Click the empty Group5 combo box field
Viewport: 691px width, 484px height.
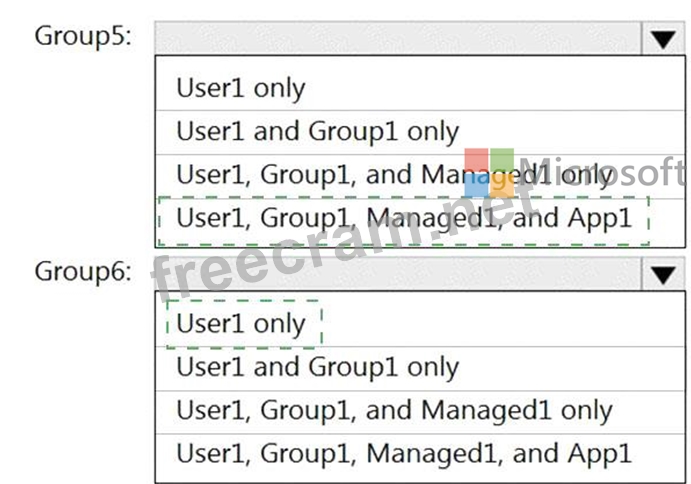(x=397, y=38)
